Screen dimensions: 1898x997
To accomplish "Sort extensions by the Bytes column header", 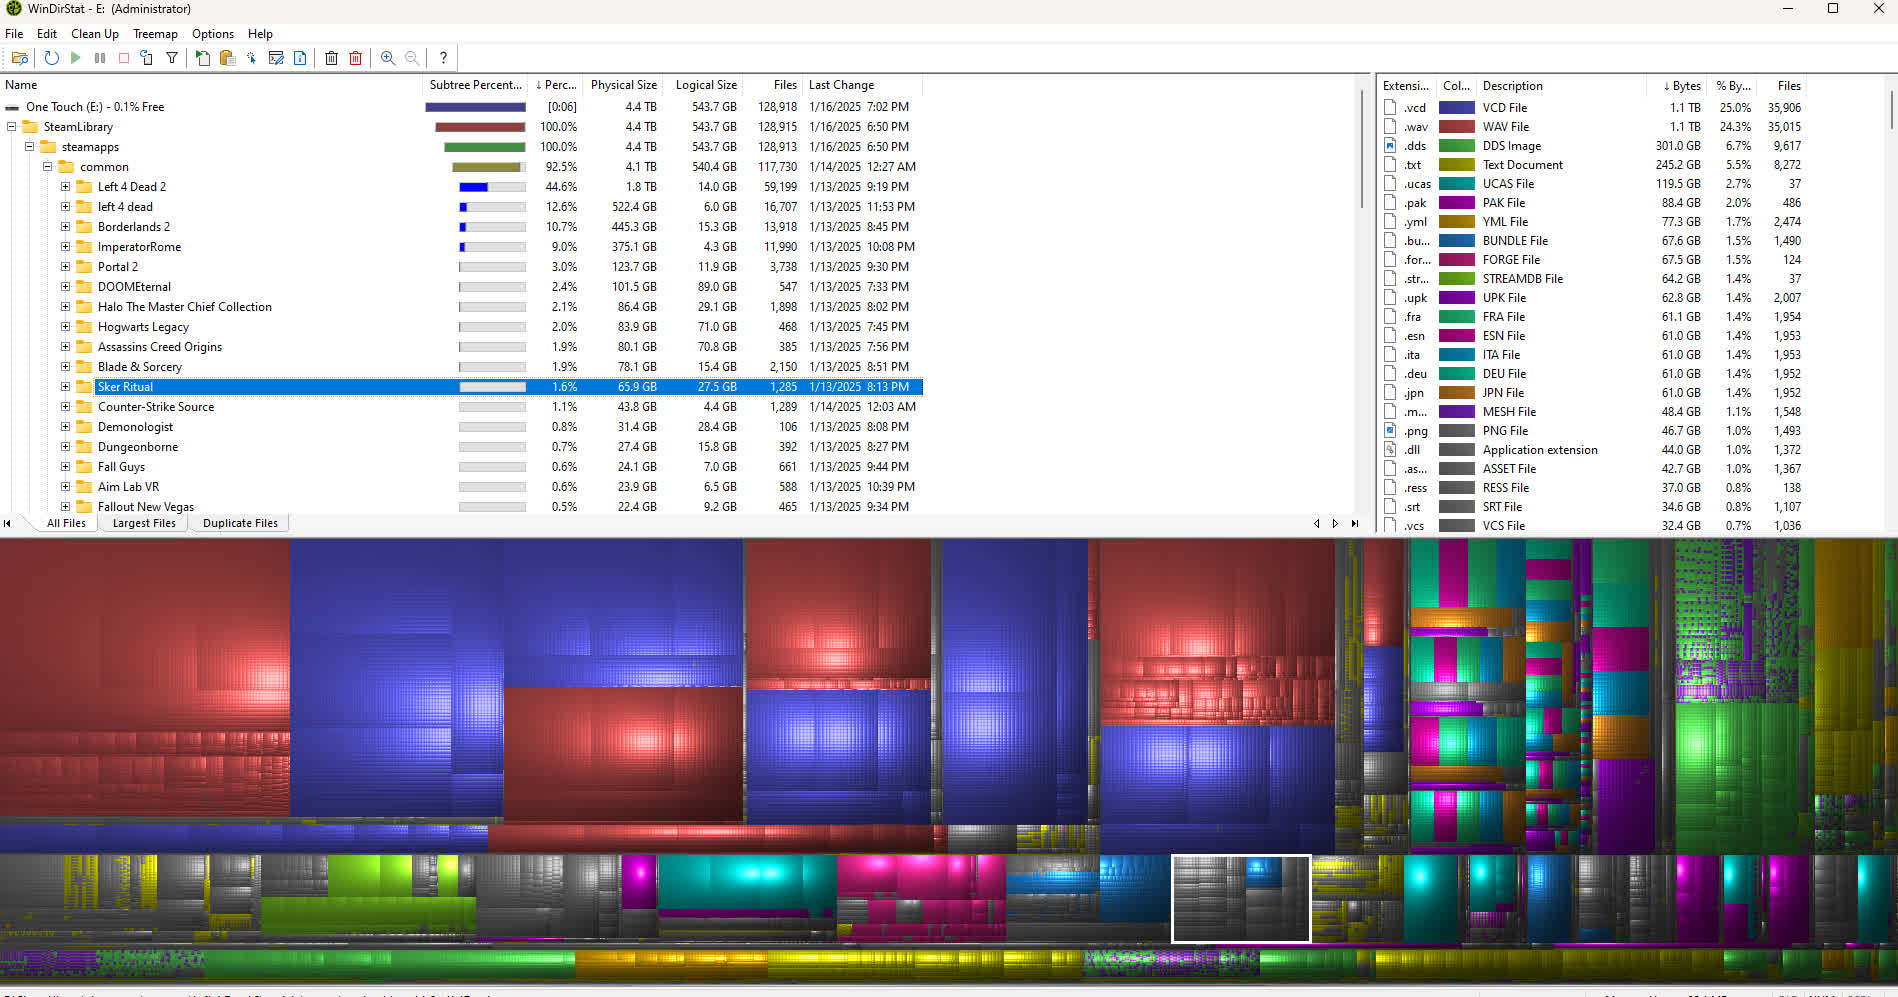I will click(1681, 85).
